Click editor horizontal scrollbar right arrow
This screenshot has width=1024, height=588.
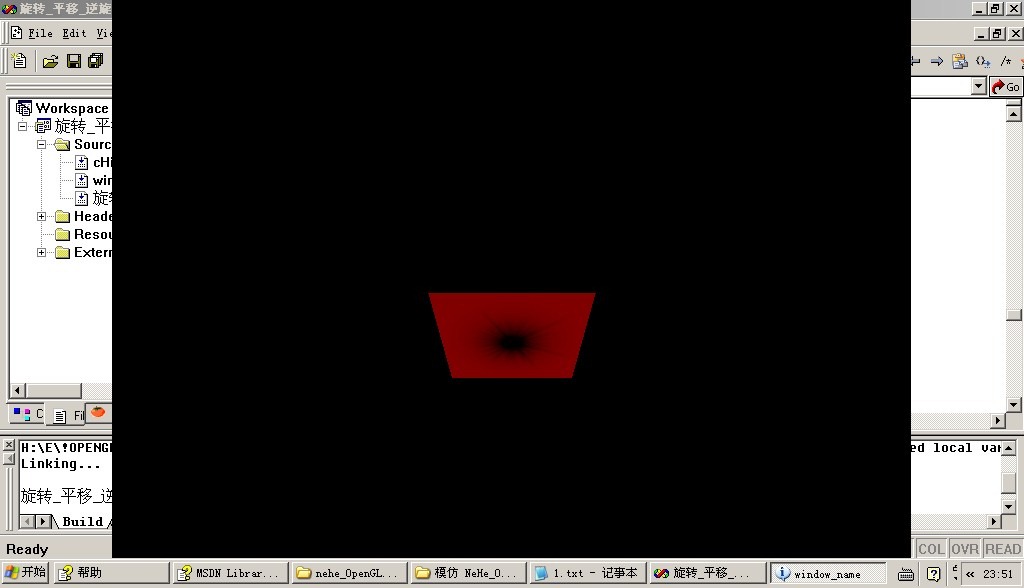(x=997, y=421)
